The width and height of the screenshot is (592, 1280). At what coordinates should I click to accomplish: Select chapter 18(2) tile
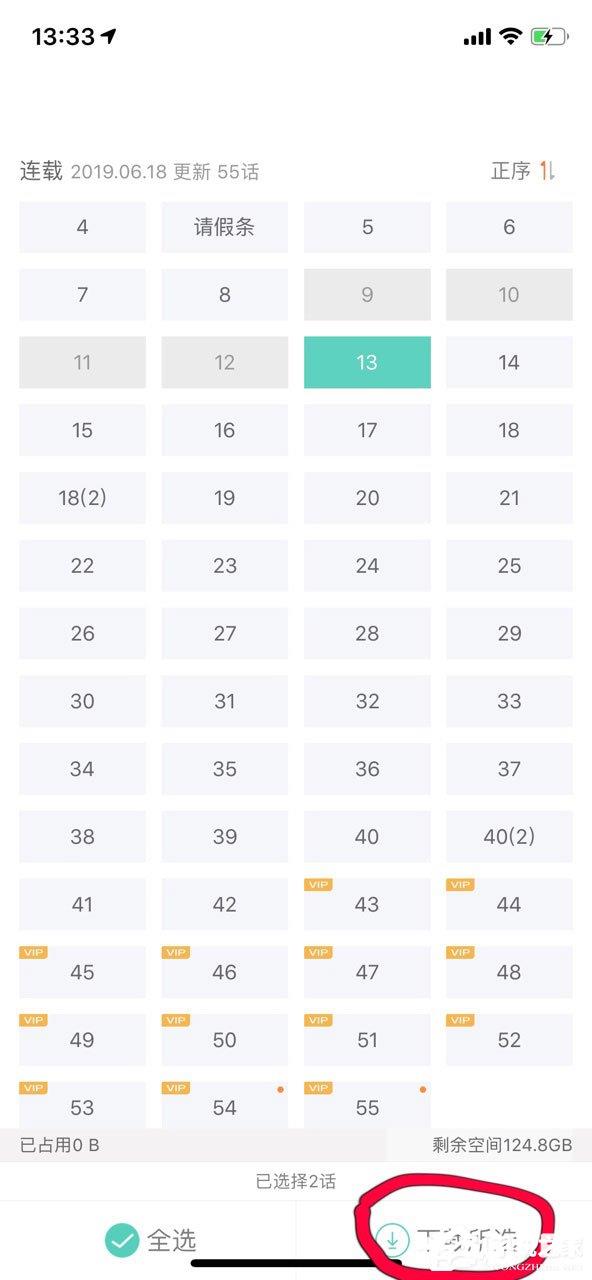pos(82,498)
